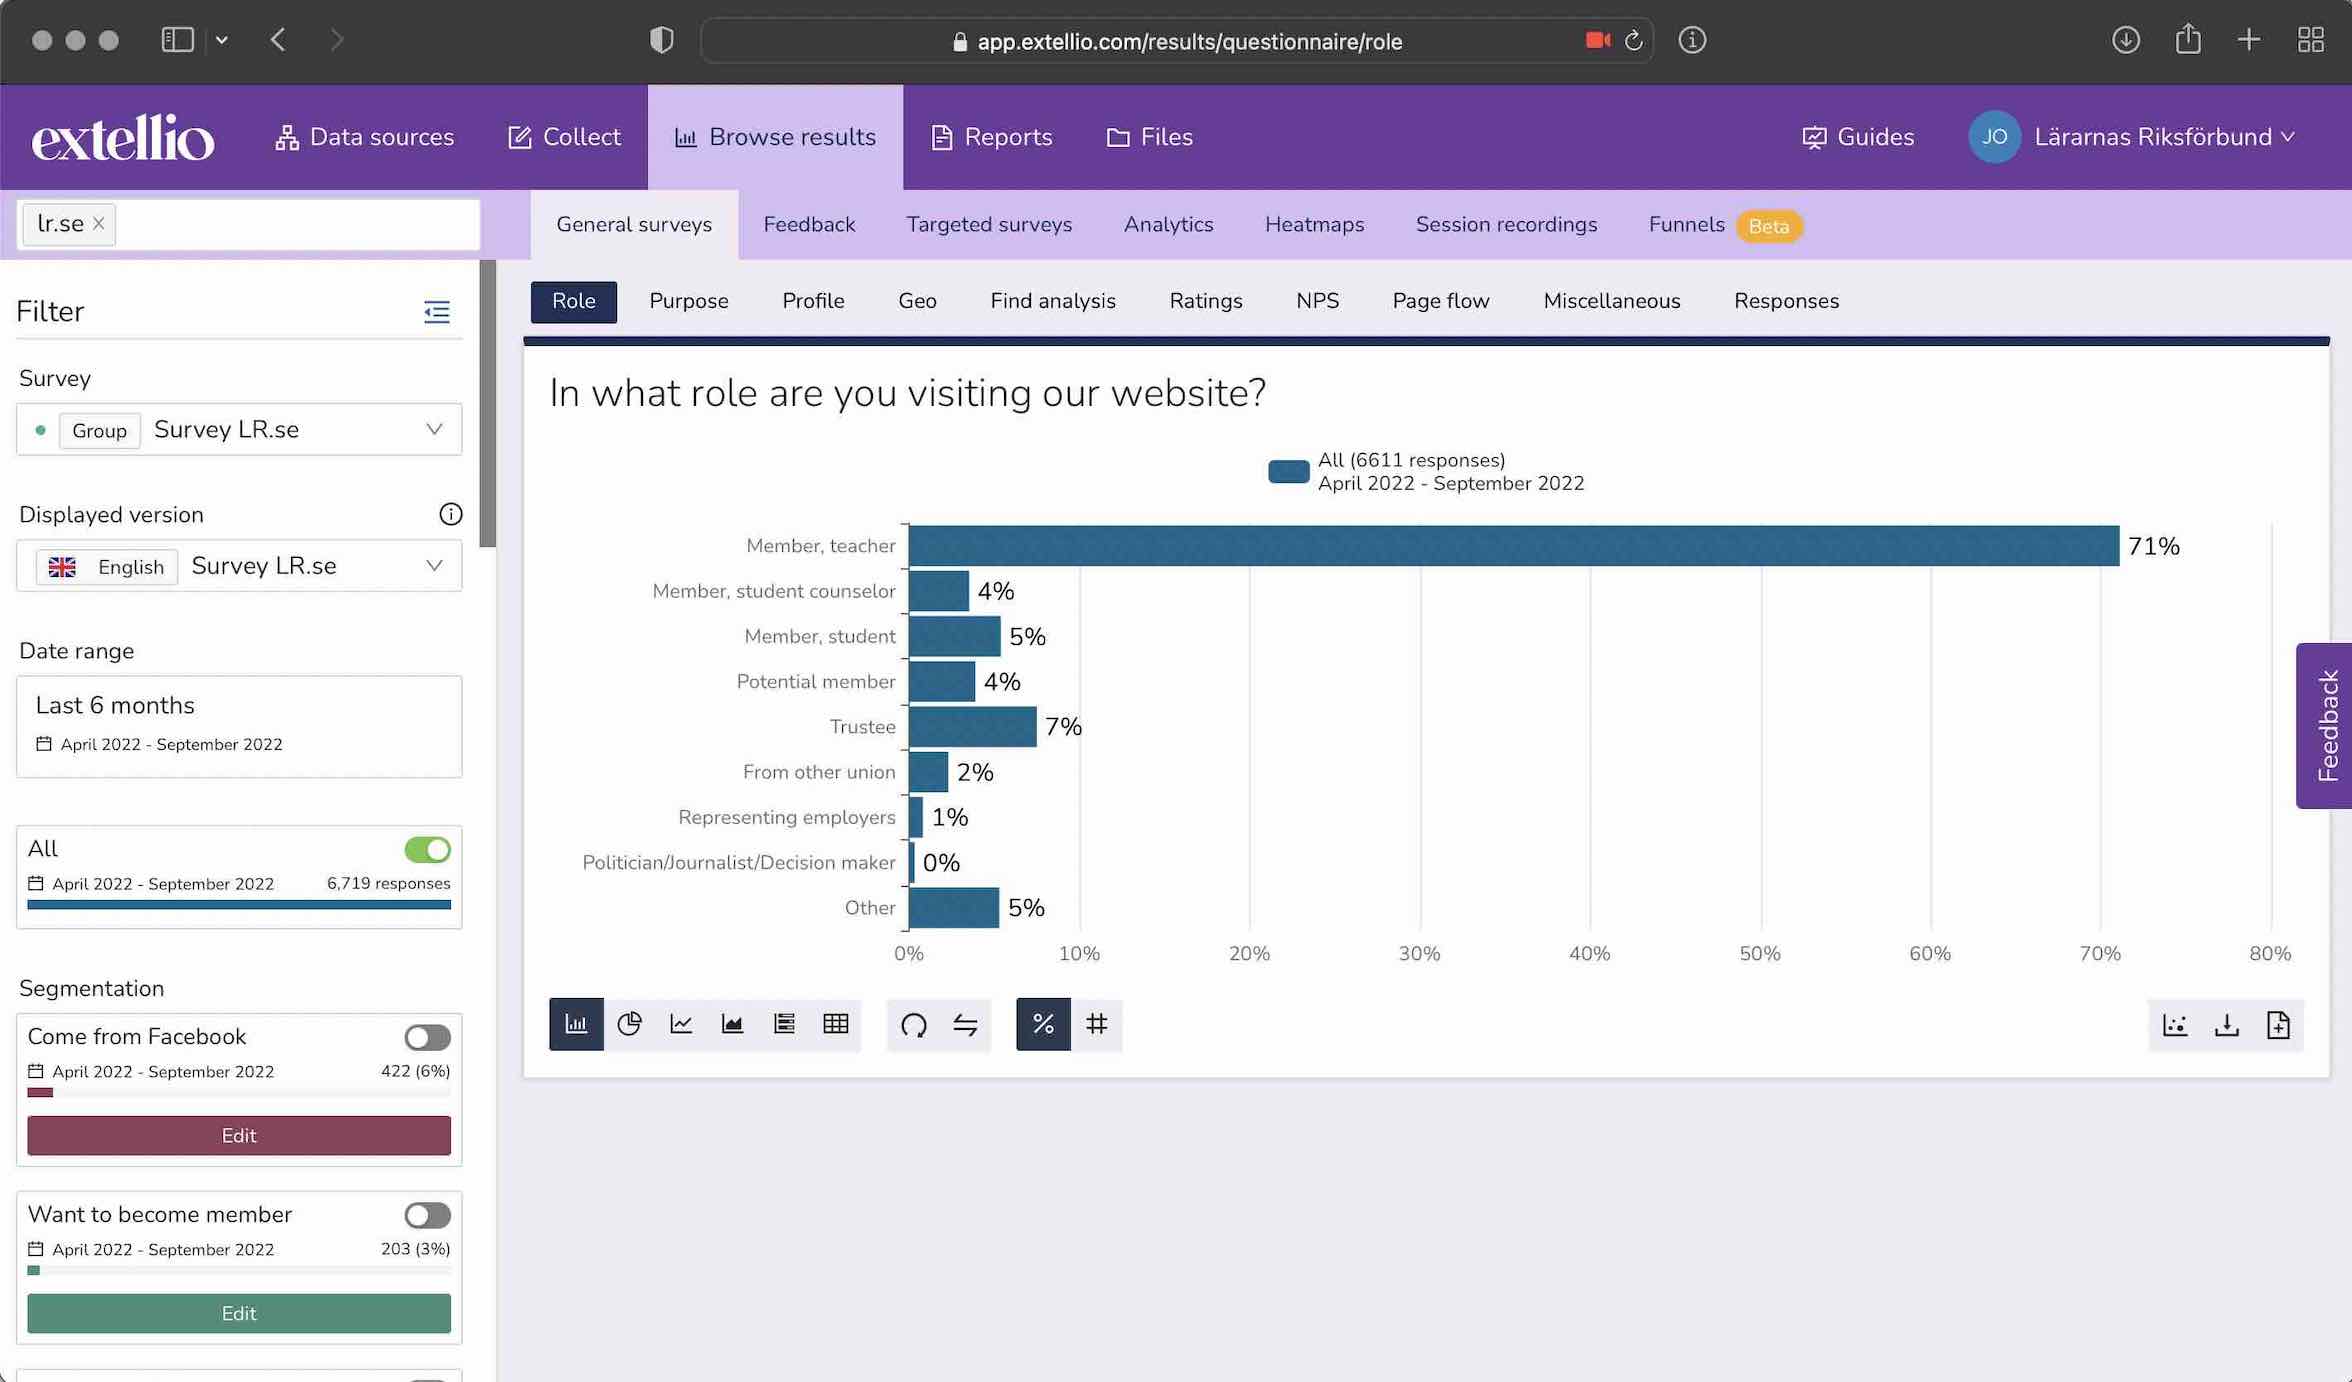Switch to the Responses tab
Screen dimensions: 2352x1382
pyautogui.click(x=1786, y=301)
